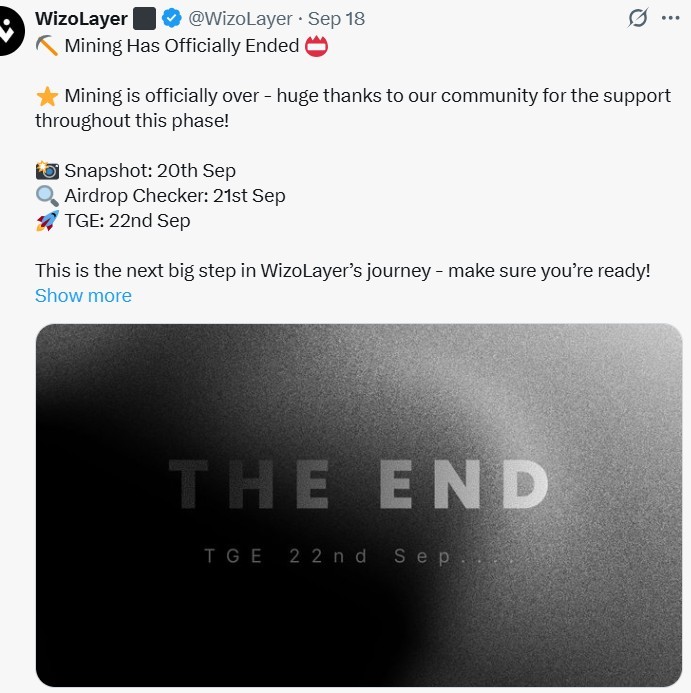Click the camera emoji beside Snapshot
This screenshot has height=693, width=691.
click(47, 171)
